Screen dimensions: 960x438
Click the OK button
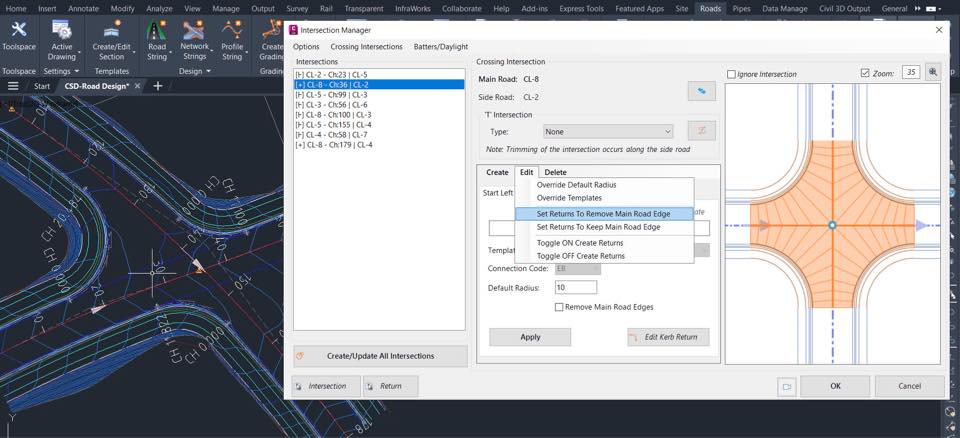click(835, 386)
